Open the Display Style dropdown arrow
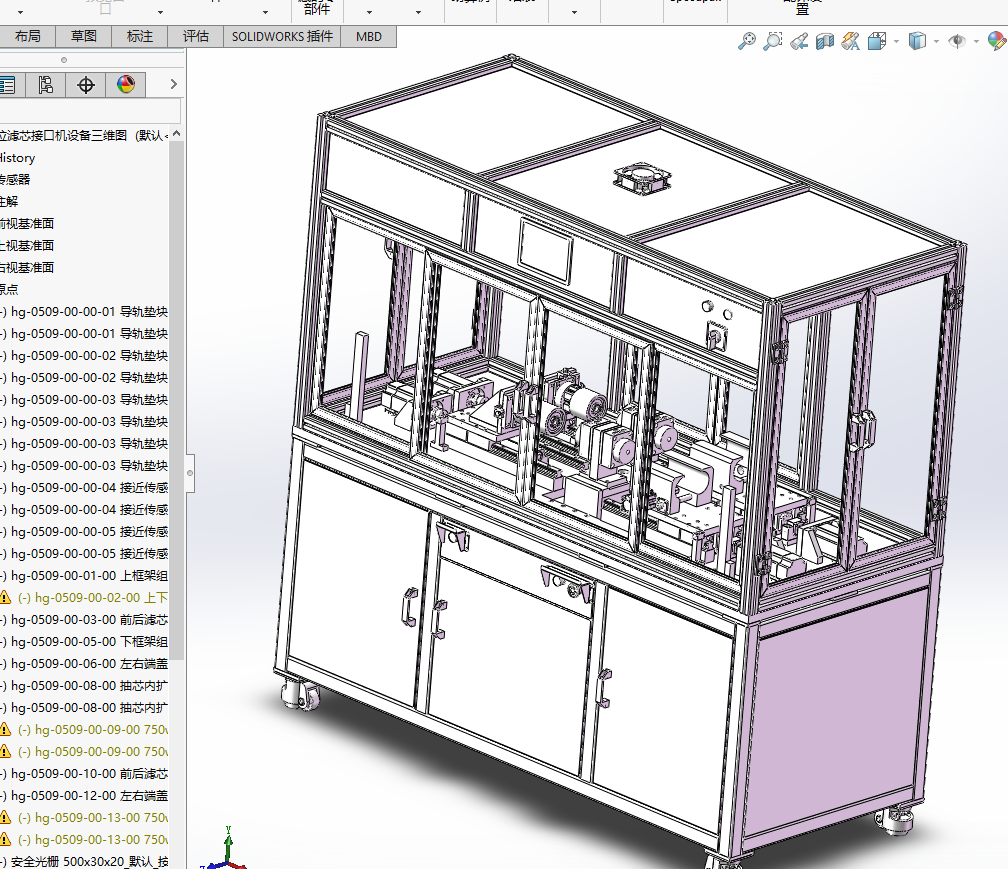1008x869 pixels. tap(936, 42)
